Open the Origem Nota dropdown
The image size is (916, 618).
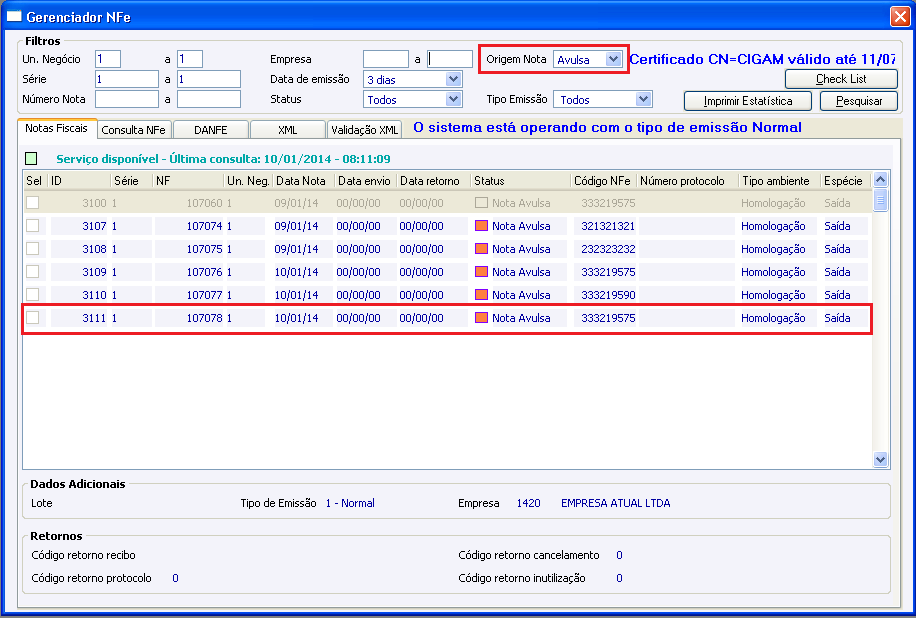point(613,59)
